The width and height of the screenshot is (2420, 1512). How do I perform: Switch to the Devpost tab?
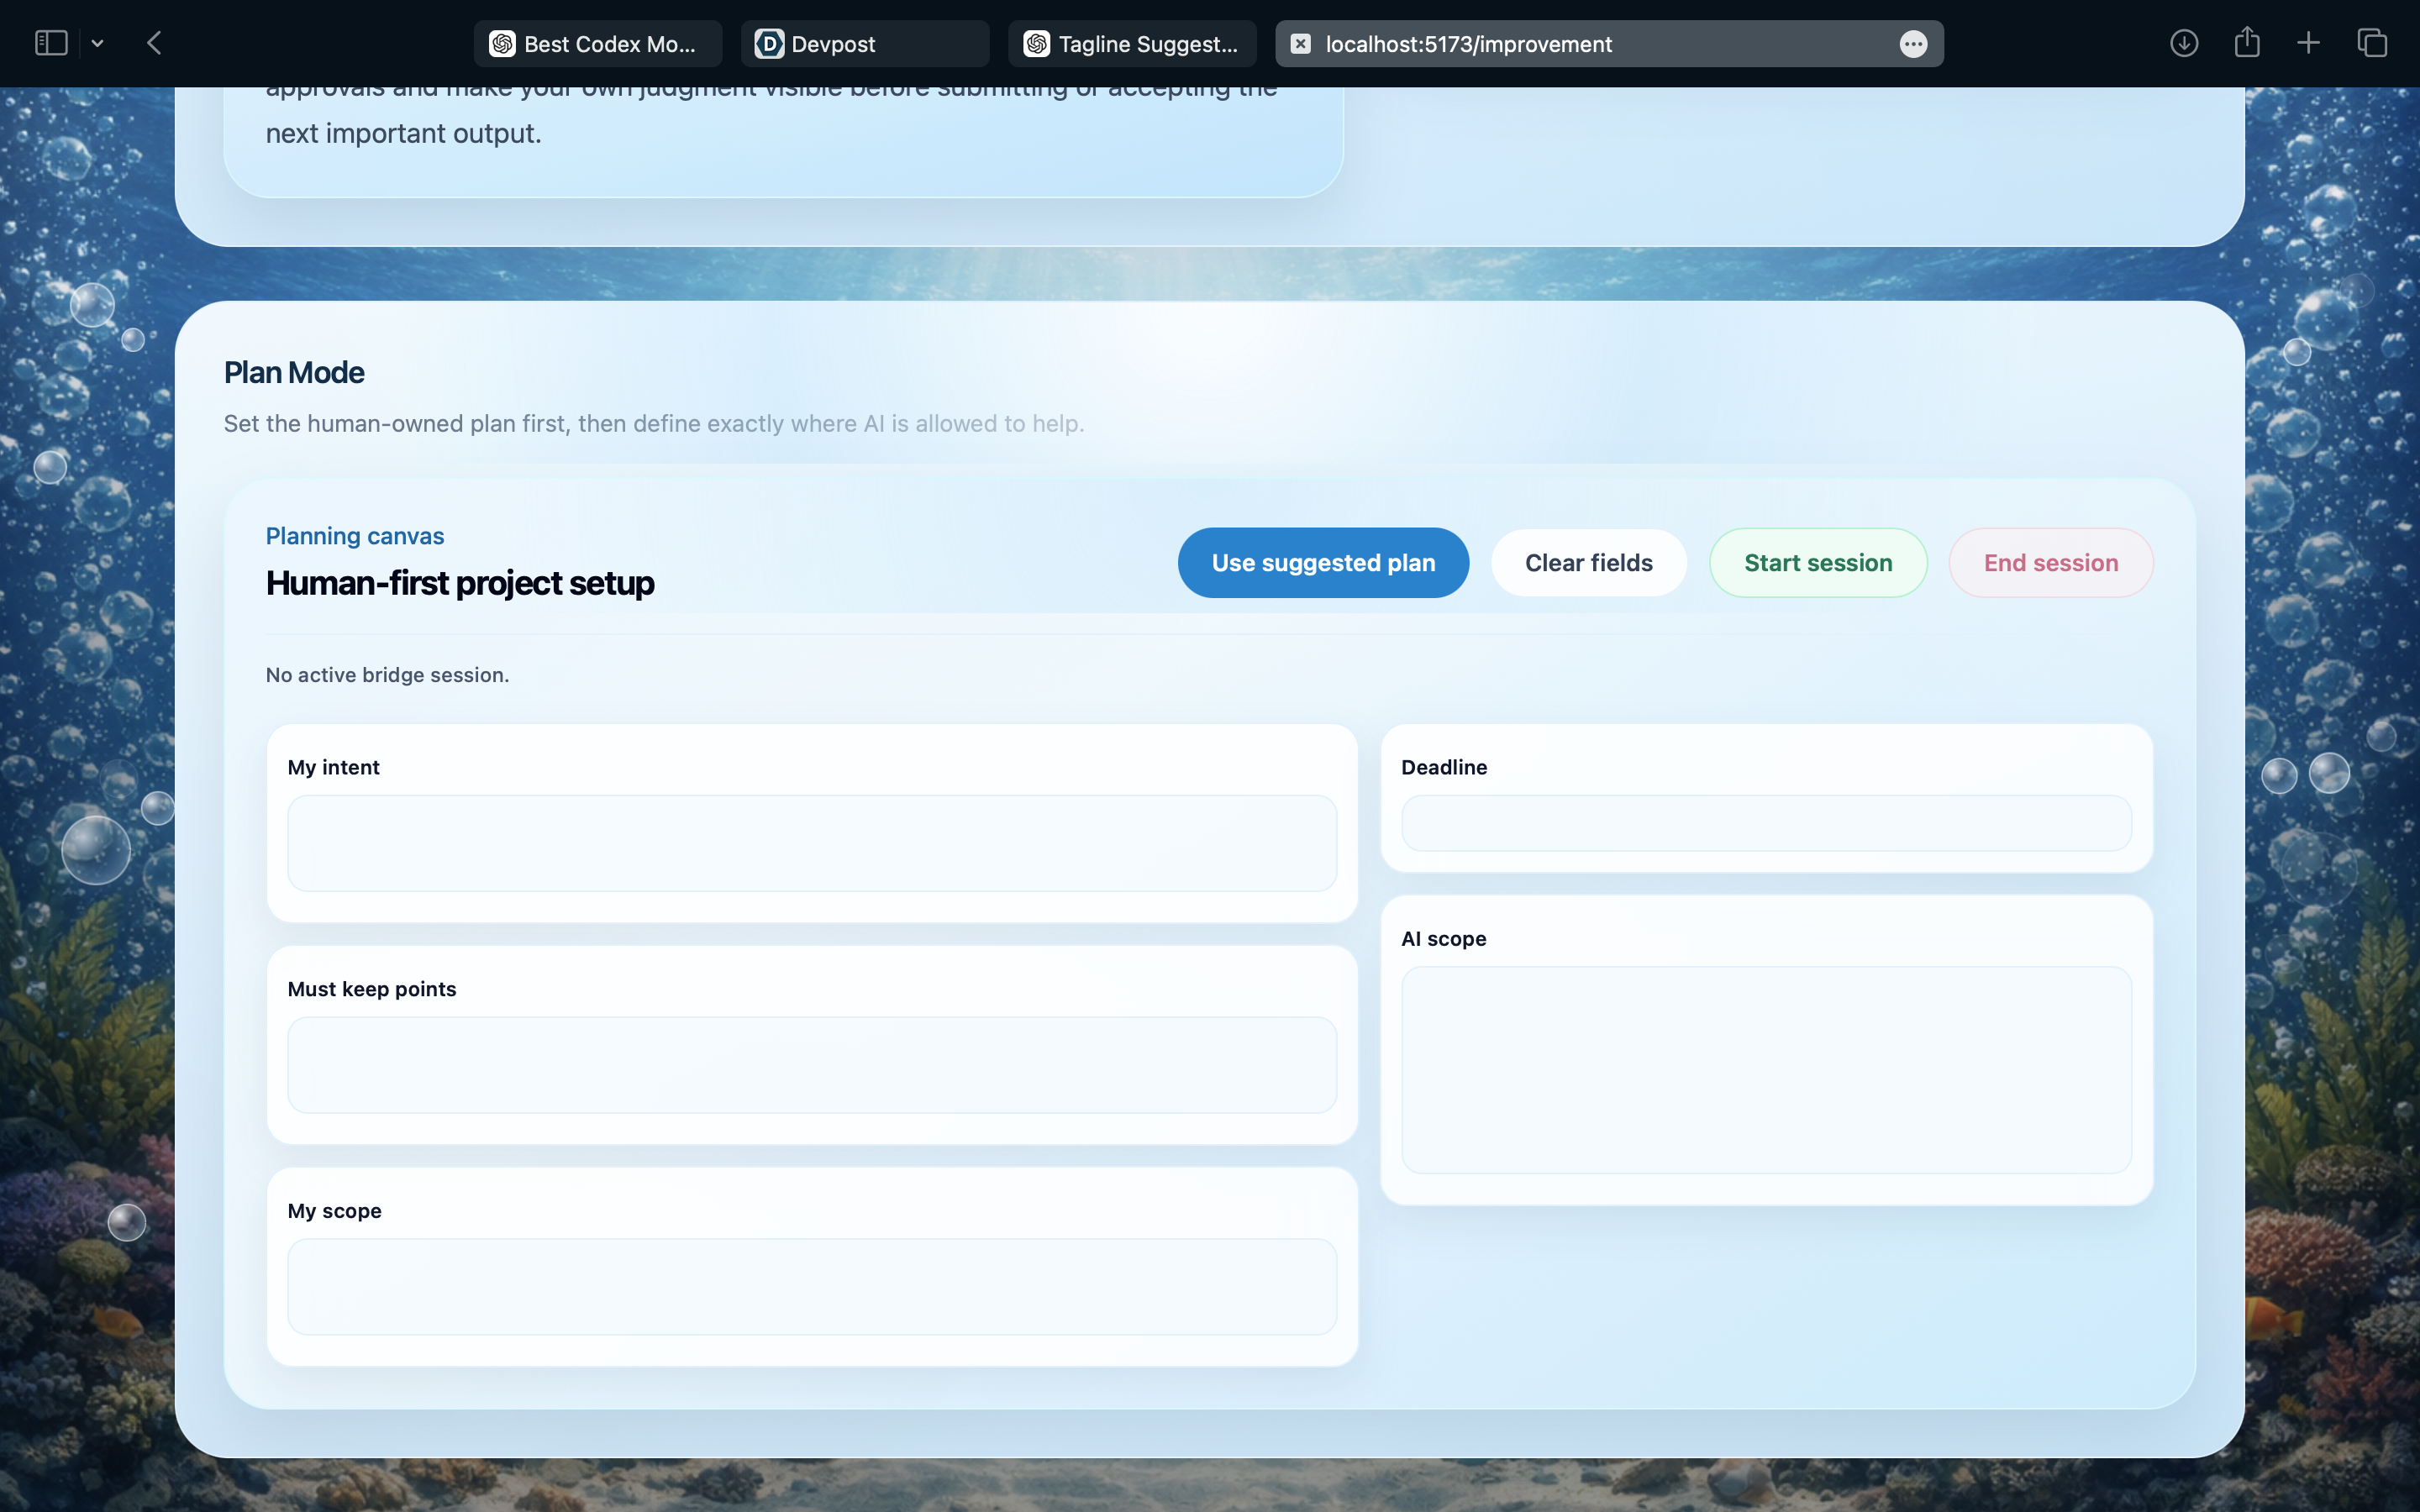click(864, 44)
